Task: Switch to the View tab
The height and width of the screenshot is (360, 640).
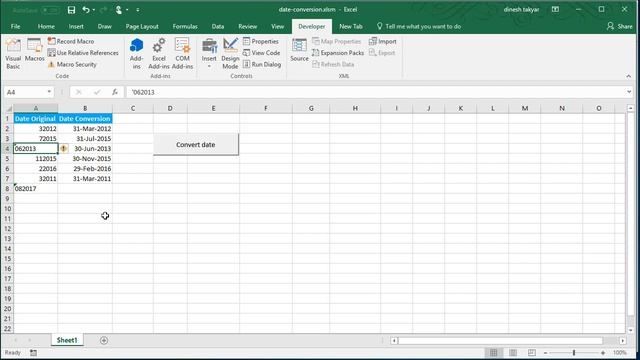Action: coord(278,26)
